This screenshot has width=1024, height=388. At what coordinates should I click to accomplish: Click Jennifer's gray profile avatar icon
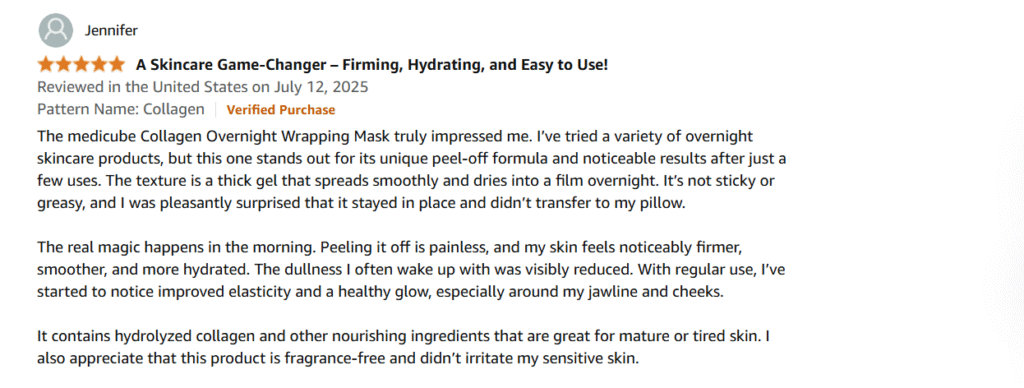[x=56, y=31]
